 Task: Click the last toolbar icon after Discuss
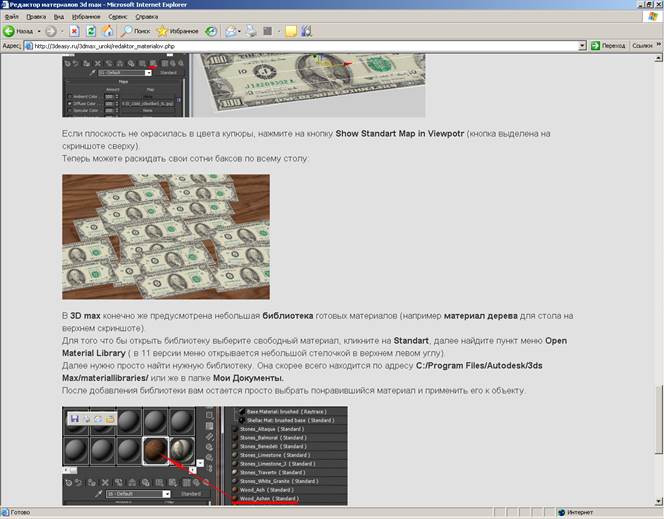click(x=307, y=31)
